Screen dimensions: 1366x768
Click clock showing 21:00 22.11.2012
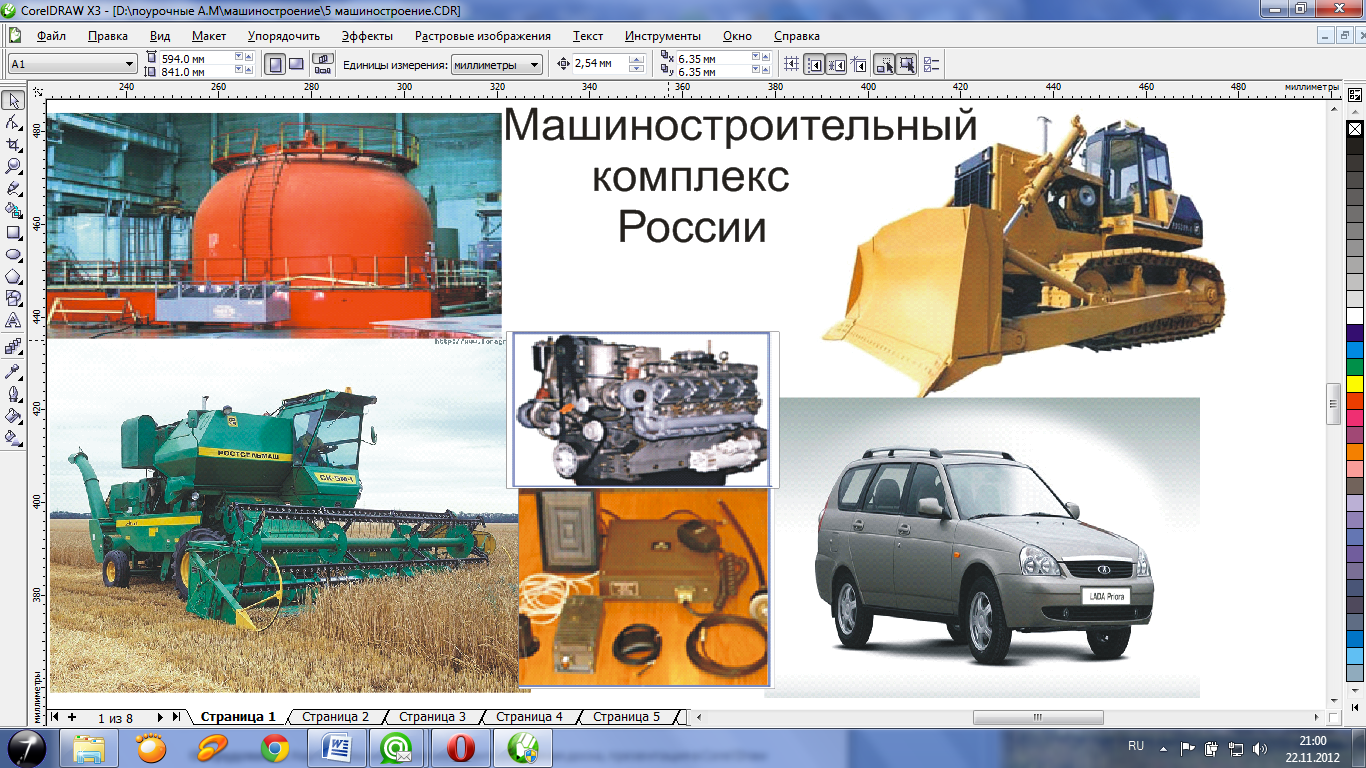click(1311, 747)
